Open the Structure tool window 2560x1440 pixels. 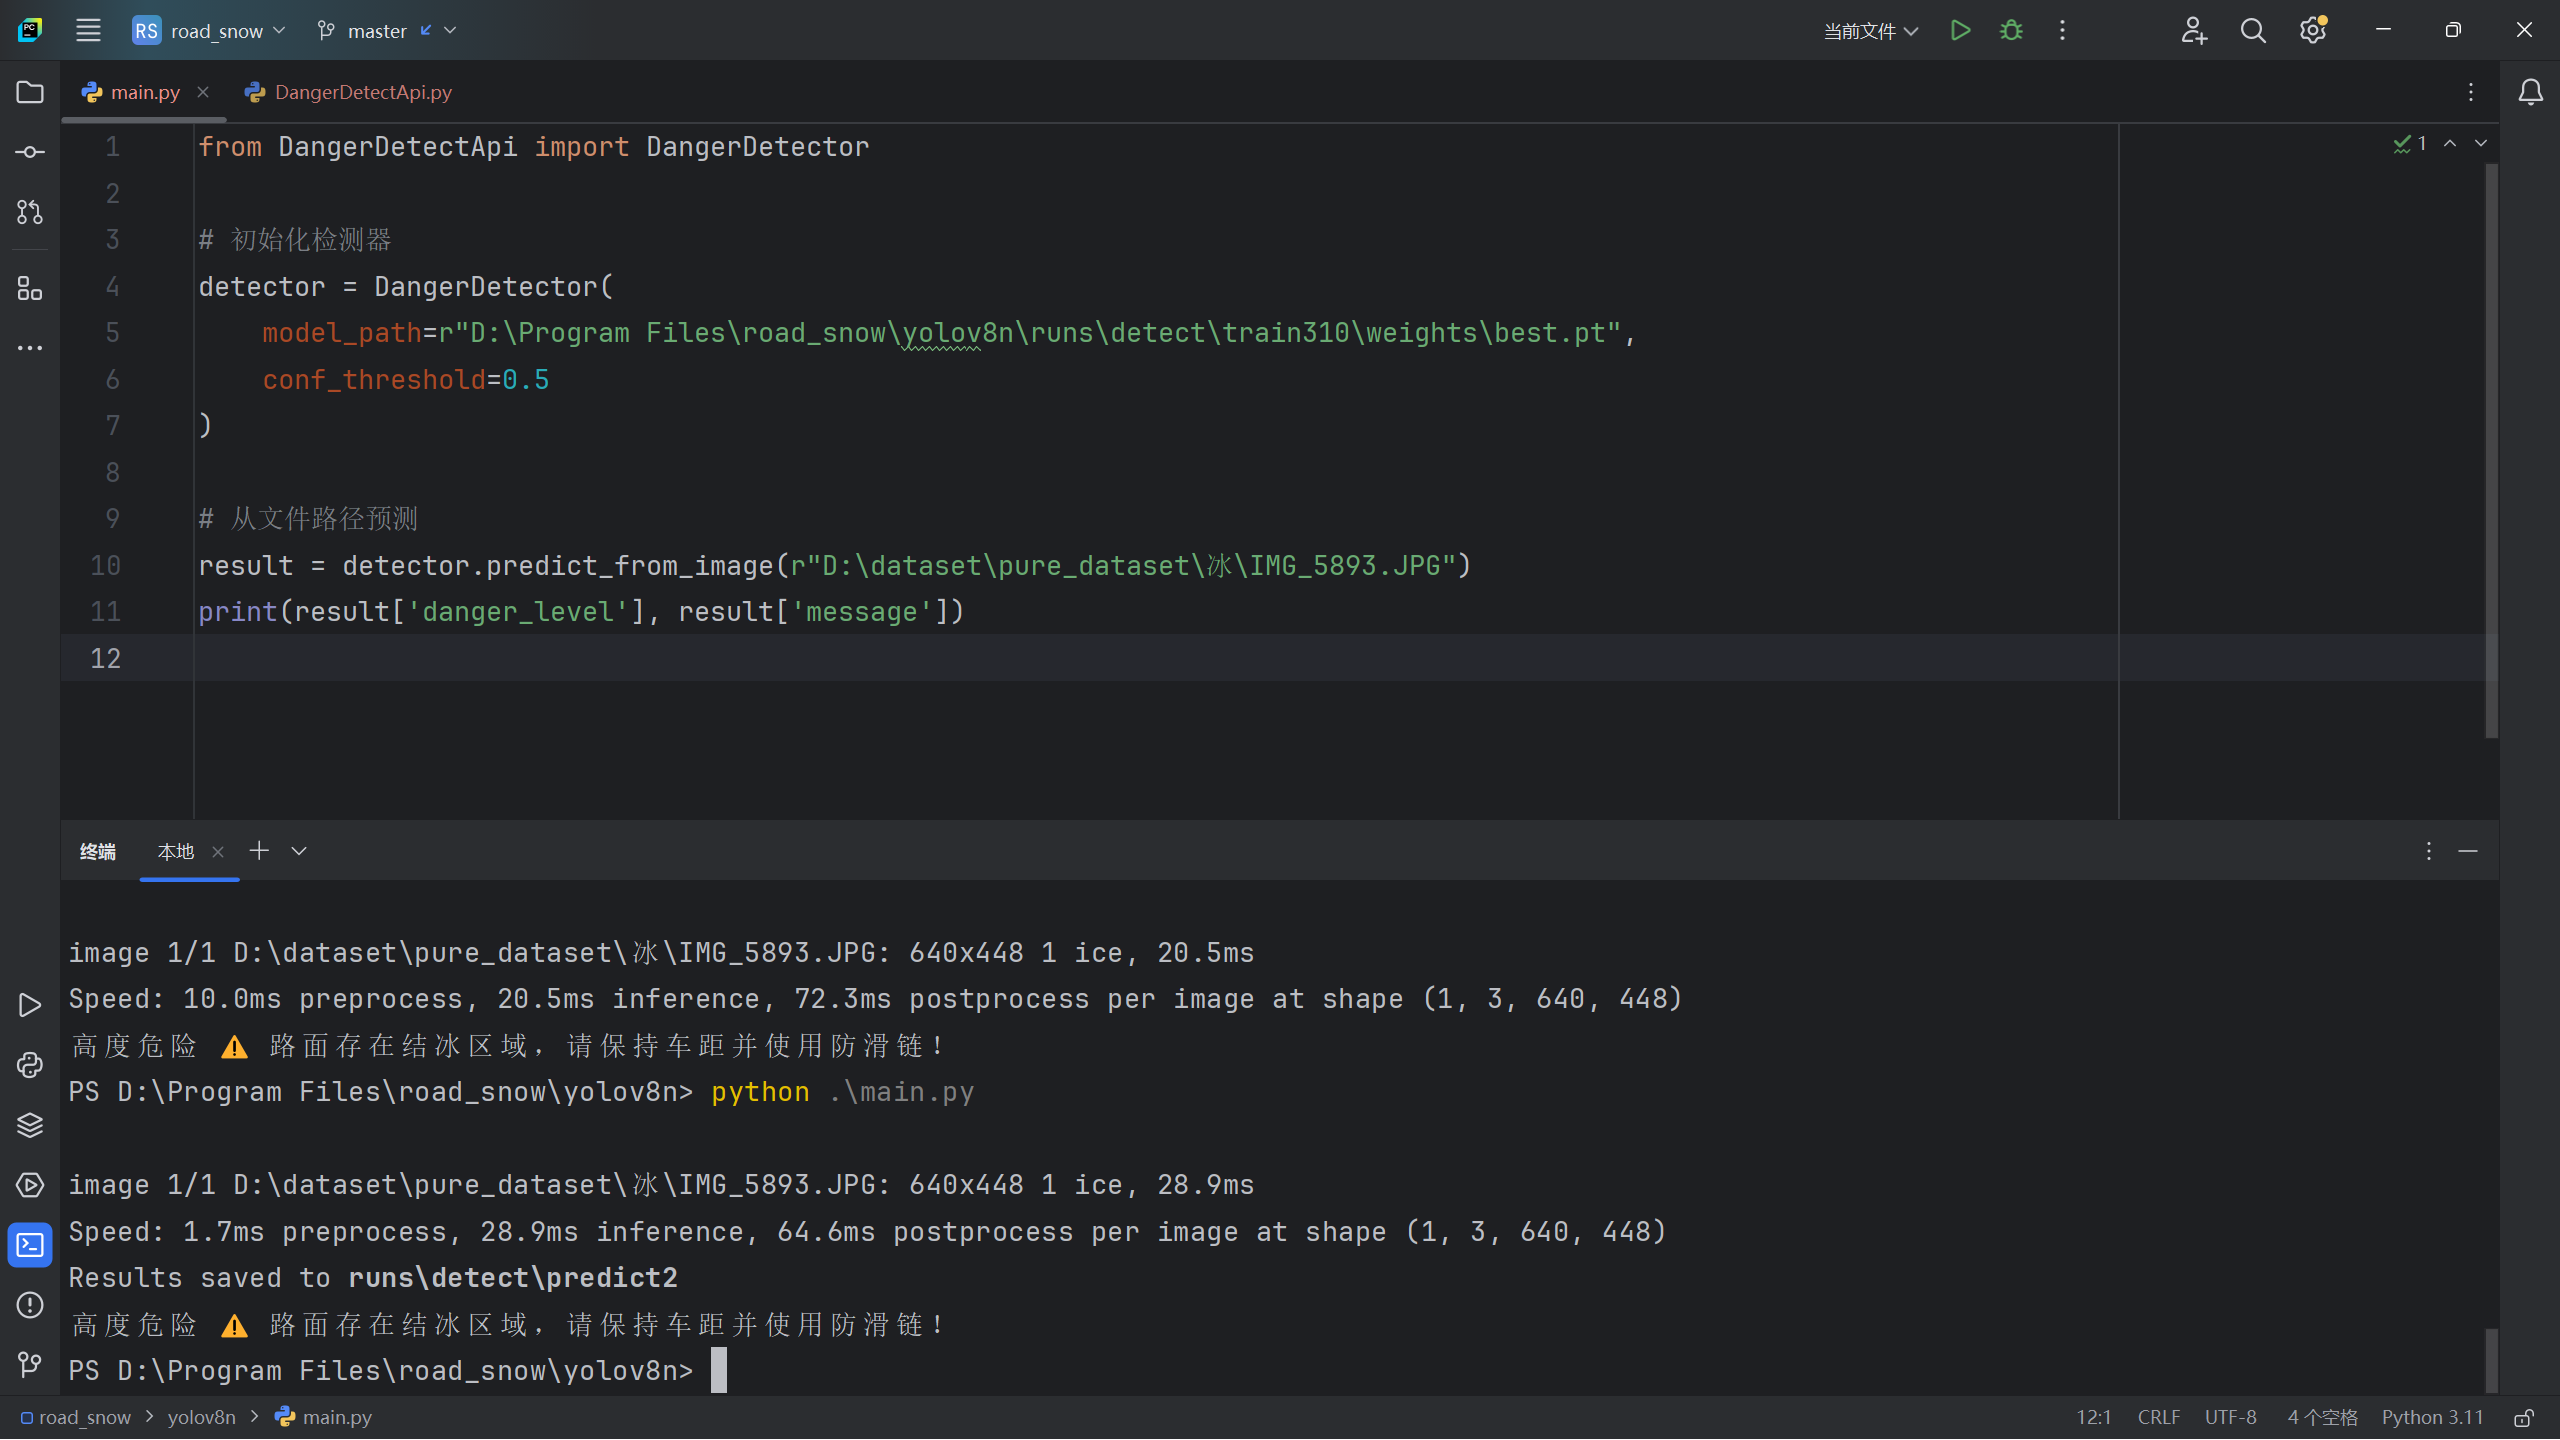30,289
